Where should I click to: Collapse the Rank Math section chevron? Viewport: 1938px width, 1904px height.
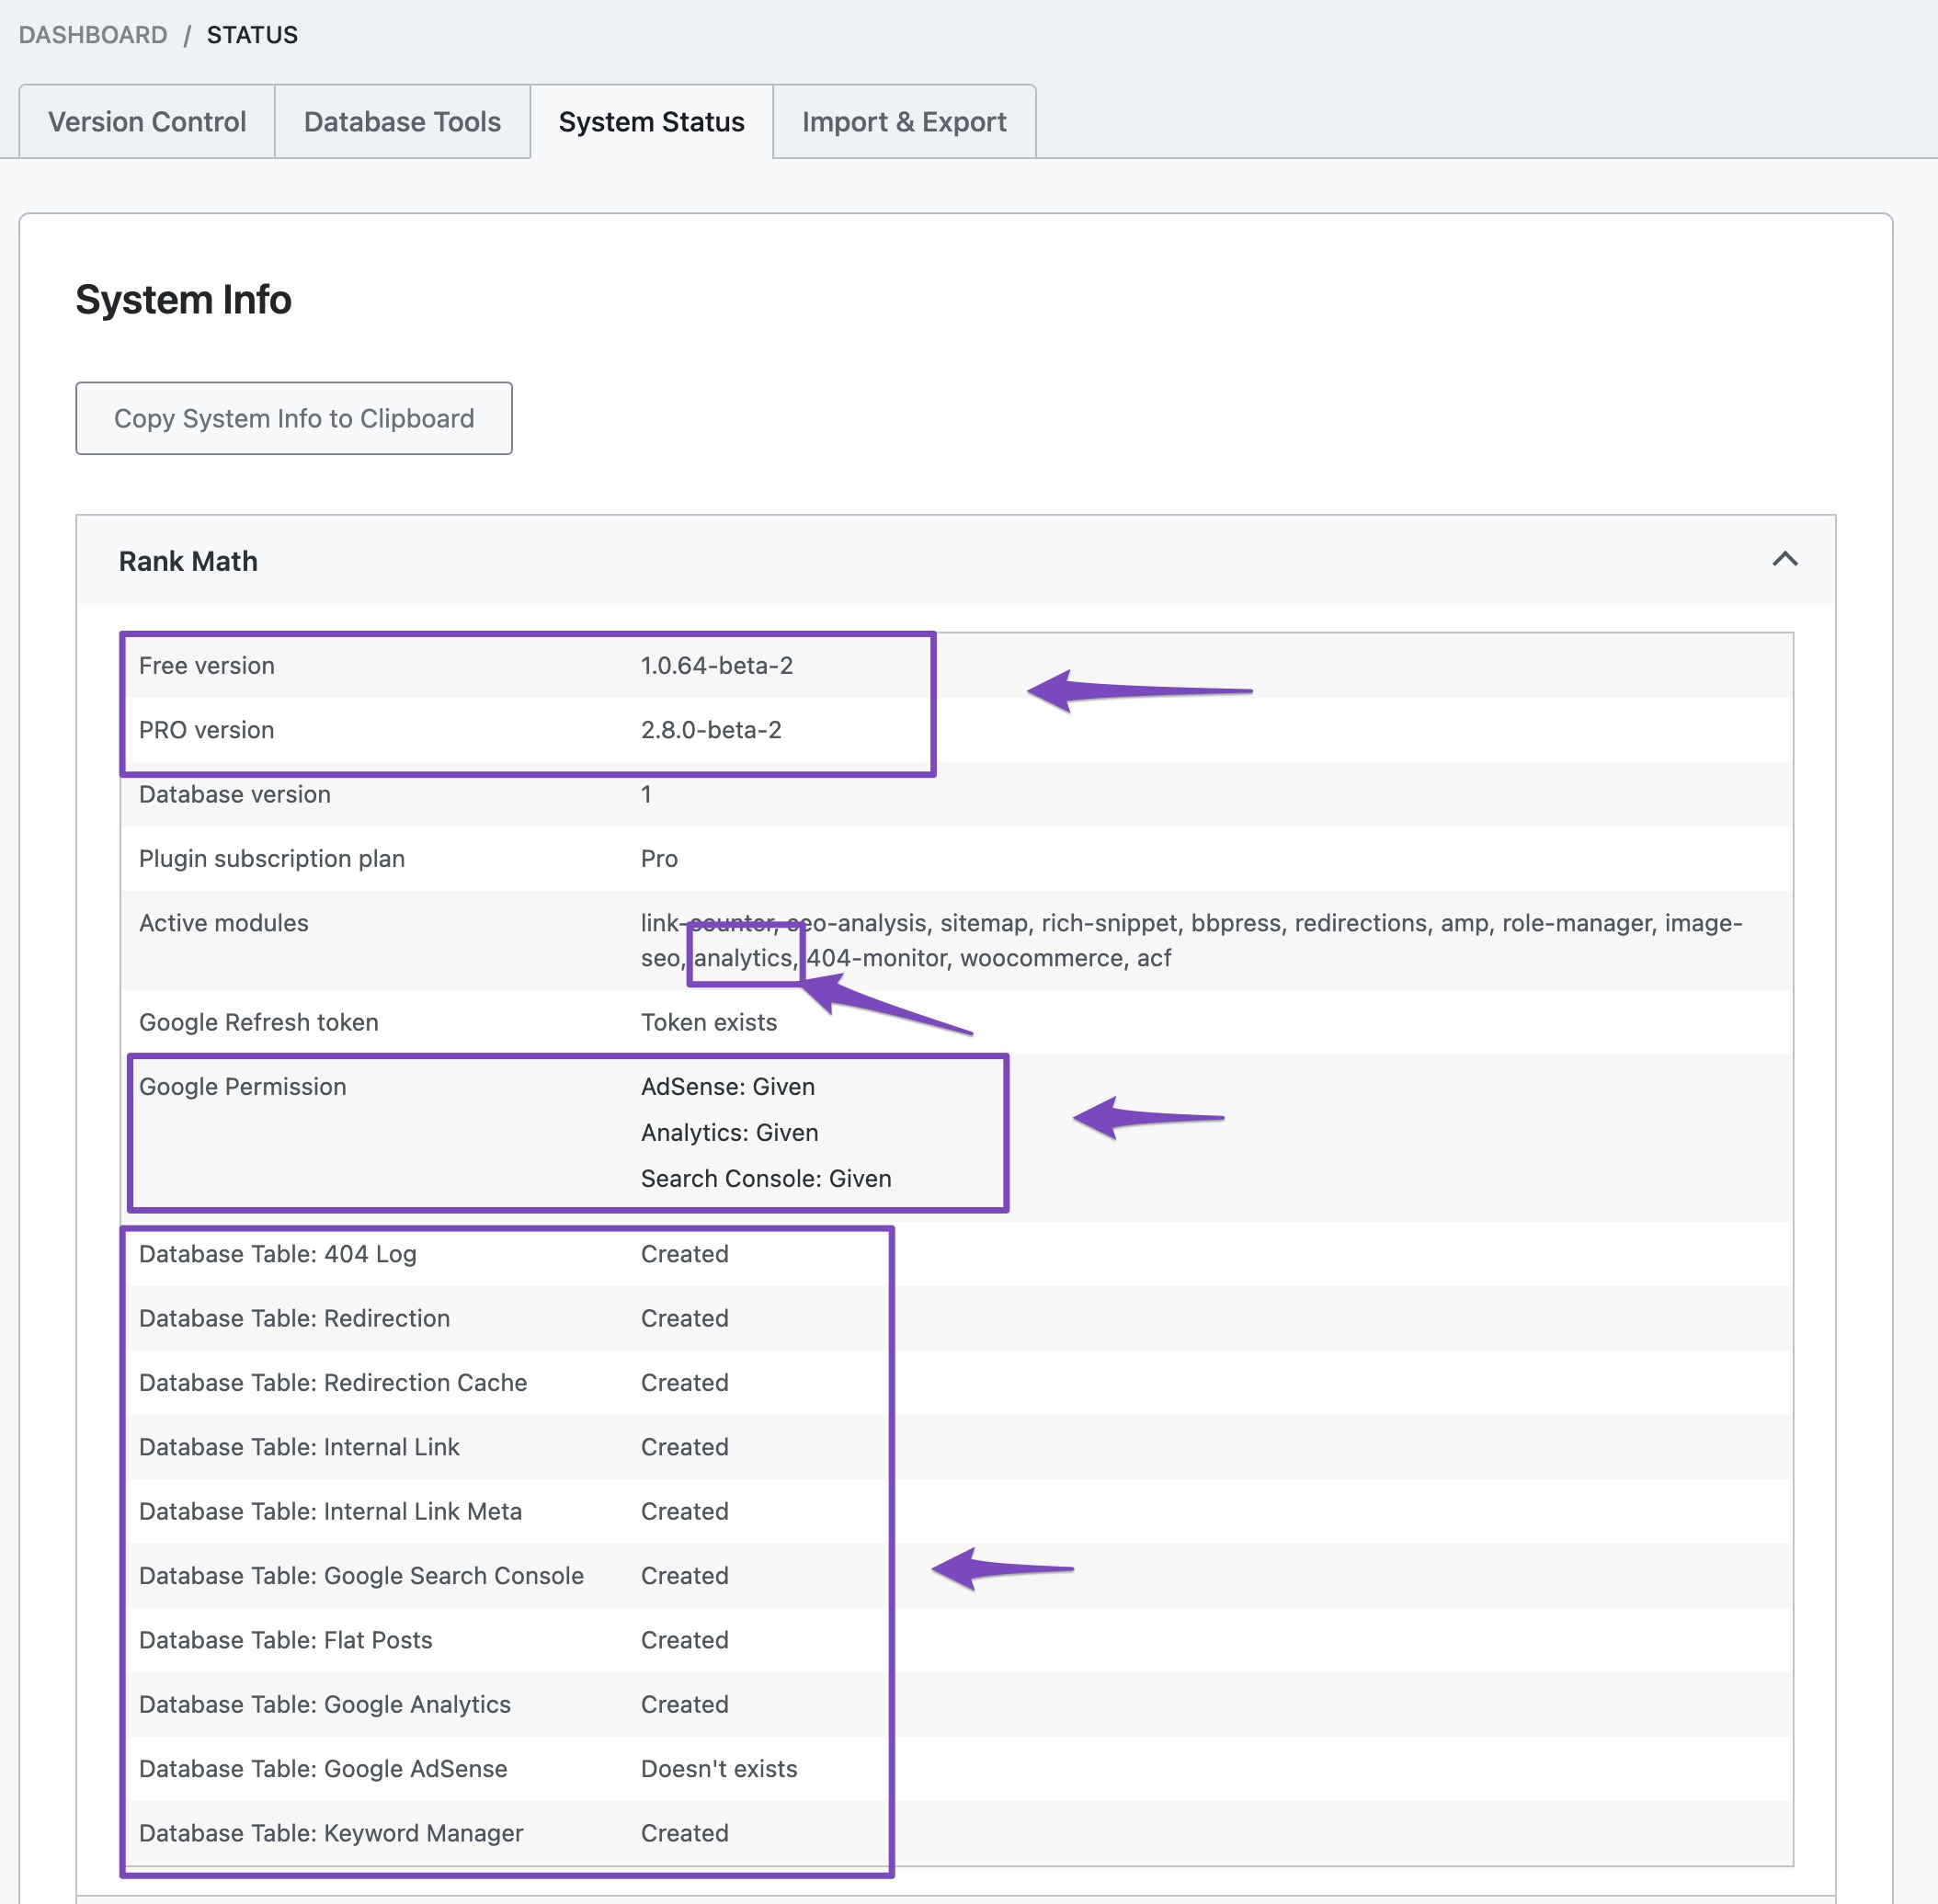coord(1784,559)
